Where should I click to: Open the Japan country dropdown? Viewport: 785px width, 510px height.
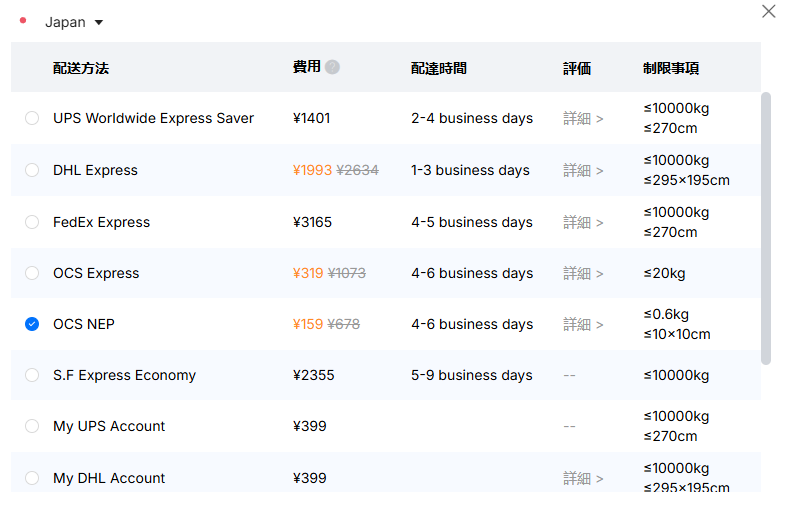pos(74,22)
